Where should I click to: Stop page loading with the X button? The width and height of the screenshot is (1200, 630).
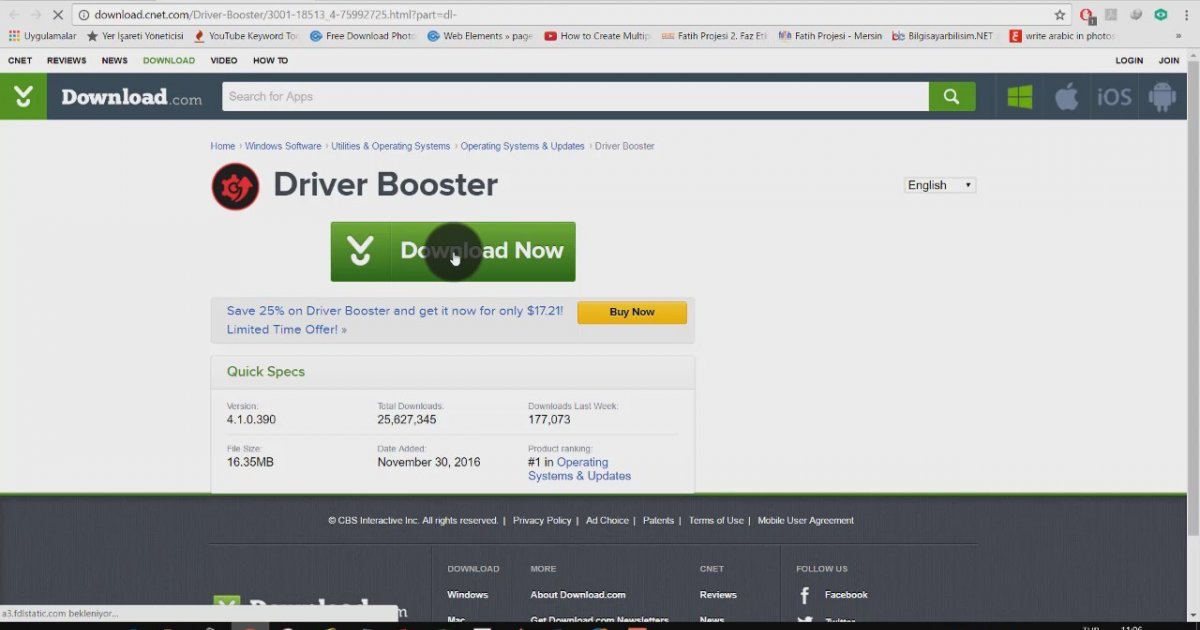[57, 15]
